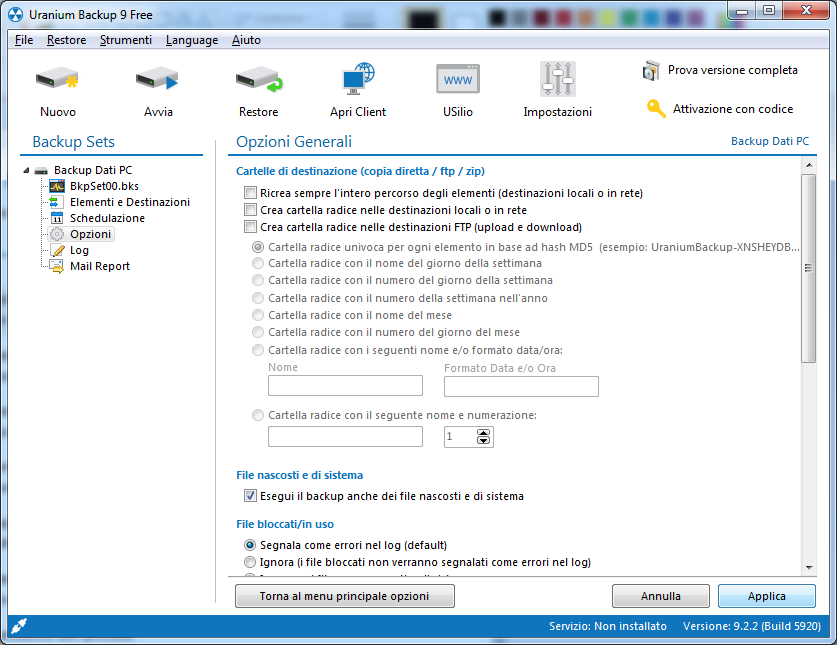Click the Schedulazione calendar icon
The width and height of the screenshot is (837, 645).
click(57, 218)
